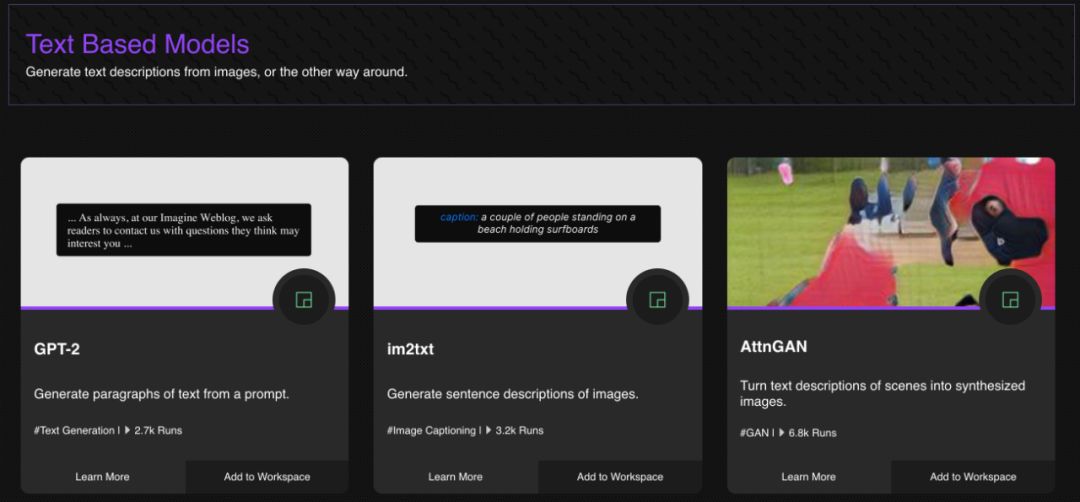
Task: Click the im2txt surfboard caption preview
Action: coord(538,223)
